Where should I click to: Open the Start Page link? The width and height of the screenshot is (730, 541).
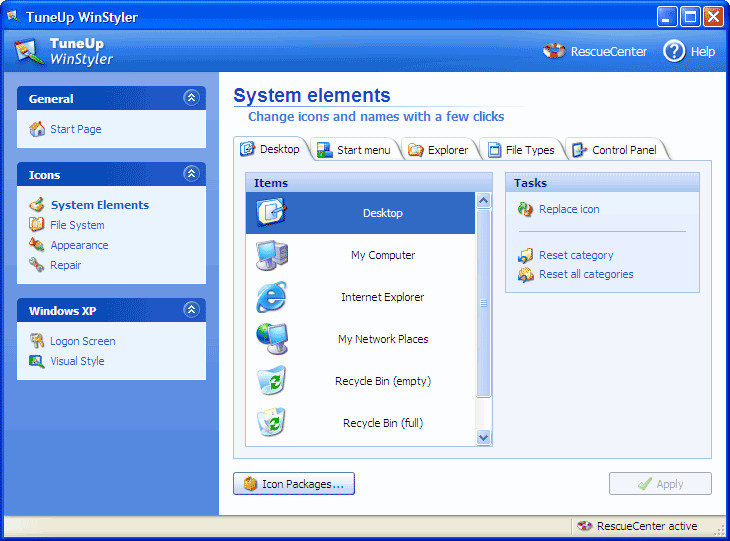click(x=76, y=129)
